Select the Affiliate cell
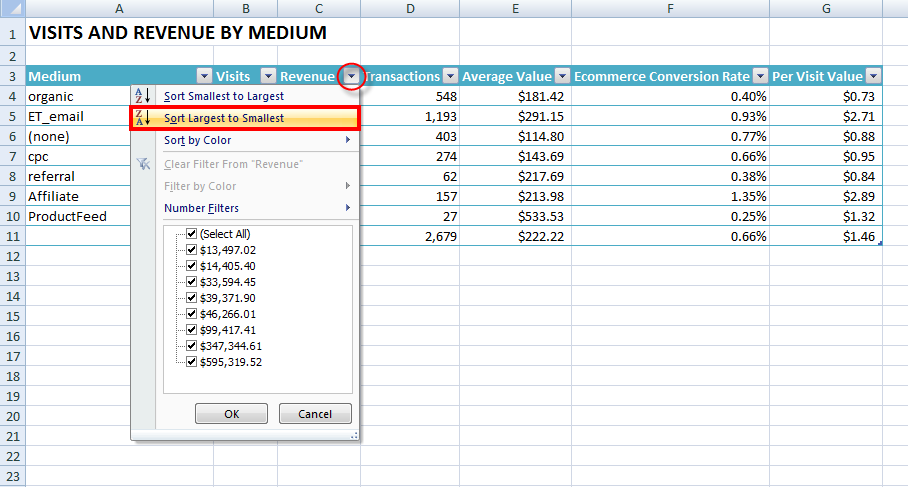The image size is (908, 487). (x=79, y=196)
